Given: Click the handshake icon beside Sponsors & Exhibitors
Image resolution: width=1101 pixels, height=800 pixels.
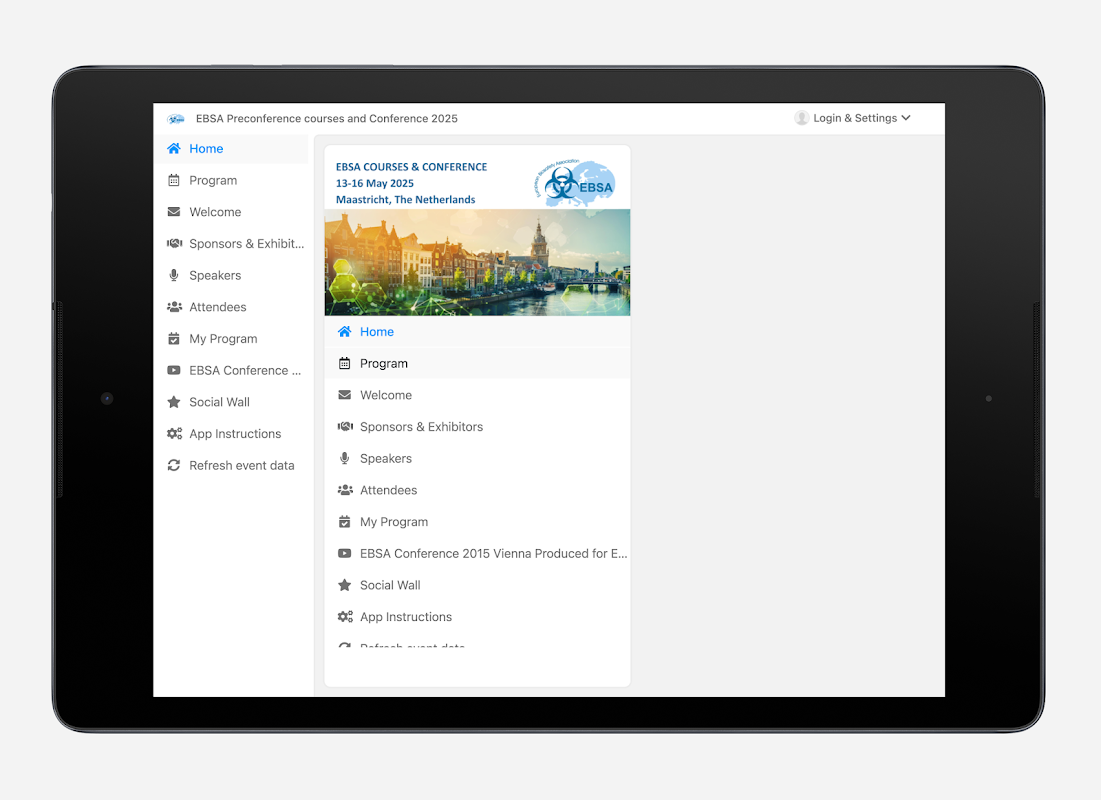Looking at the screenshot, I should [345, 426].
